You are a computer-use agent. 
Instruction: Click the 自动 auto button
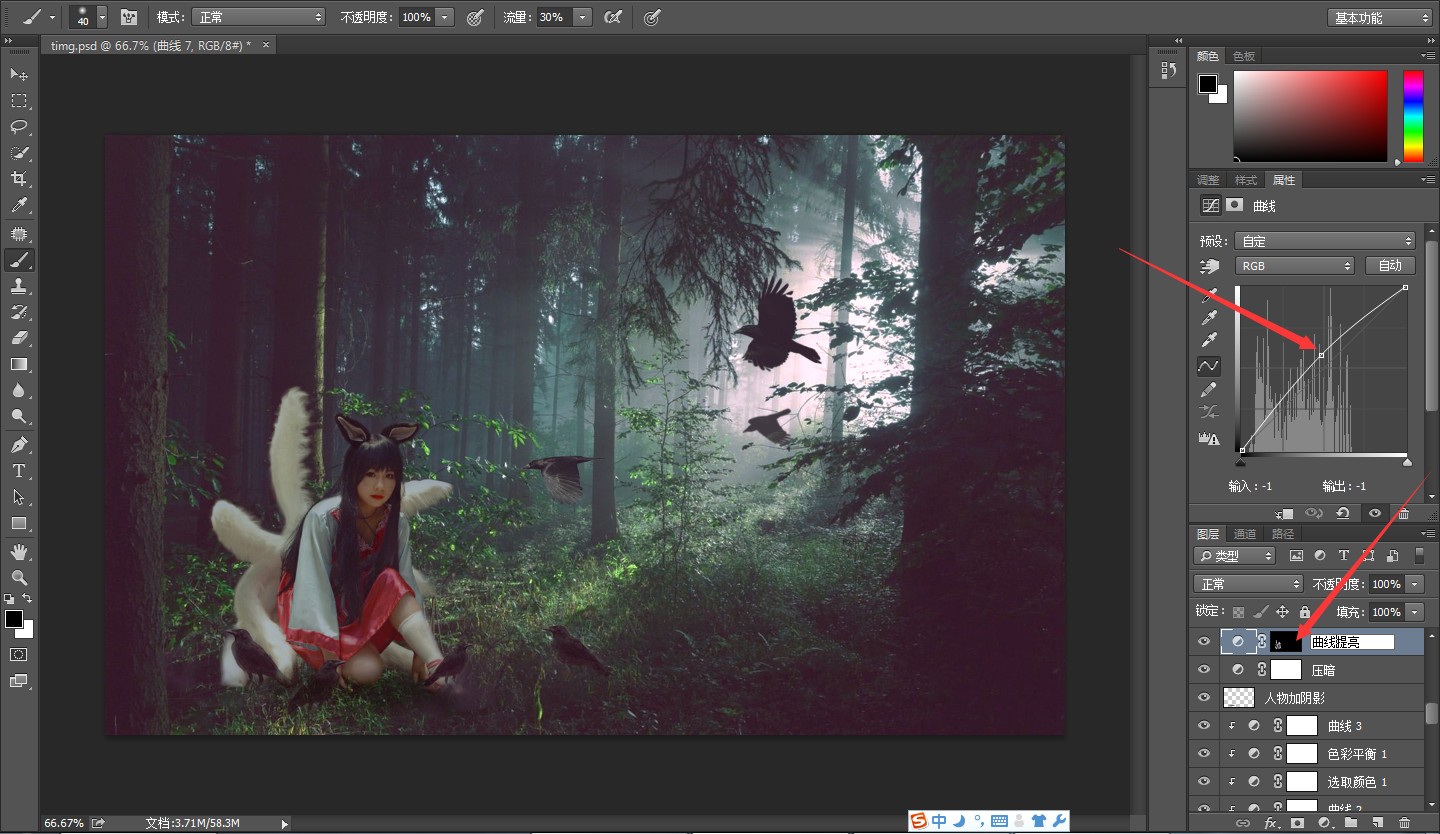[1390, 266]
